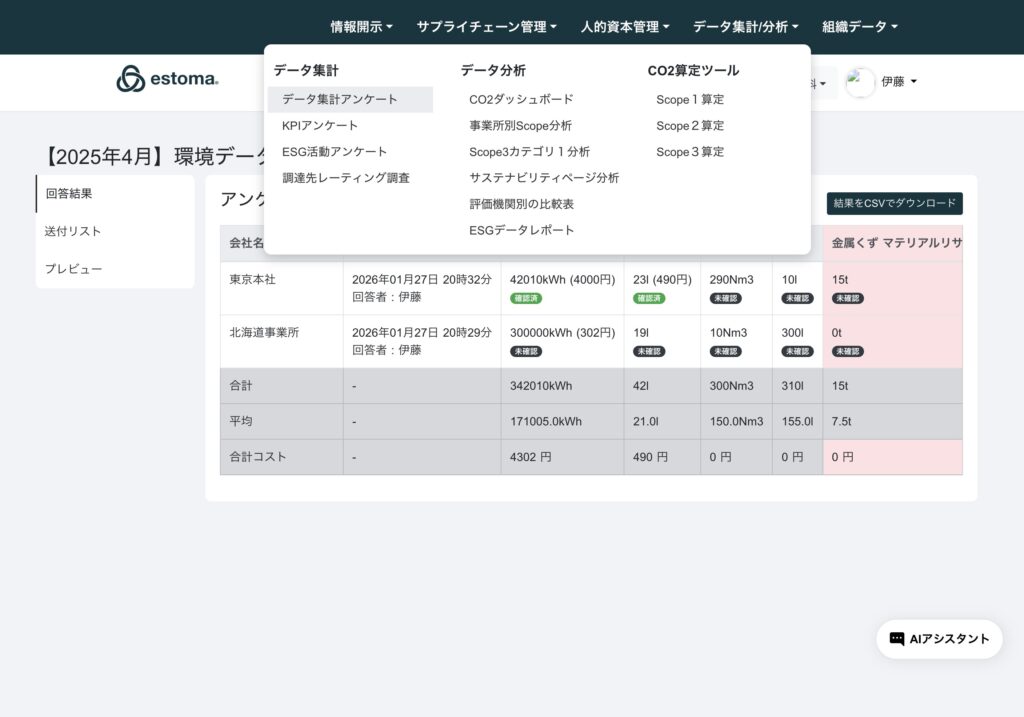Open the 人的資本管理 dropdown
Viewport: 1024px width, 717px height.
[x=625, y=27]
